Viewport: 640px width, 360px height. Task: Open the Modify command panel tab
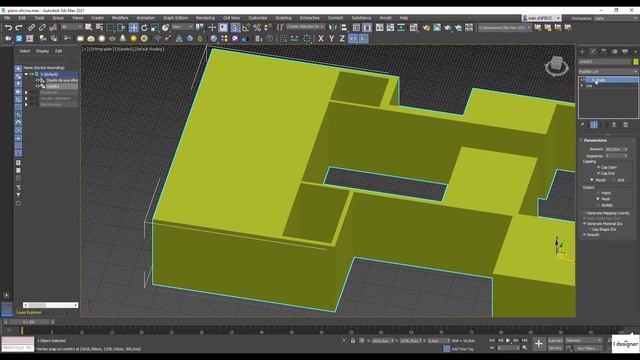pyautogui.click(x=593, y=51)
